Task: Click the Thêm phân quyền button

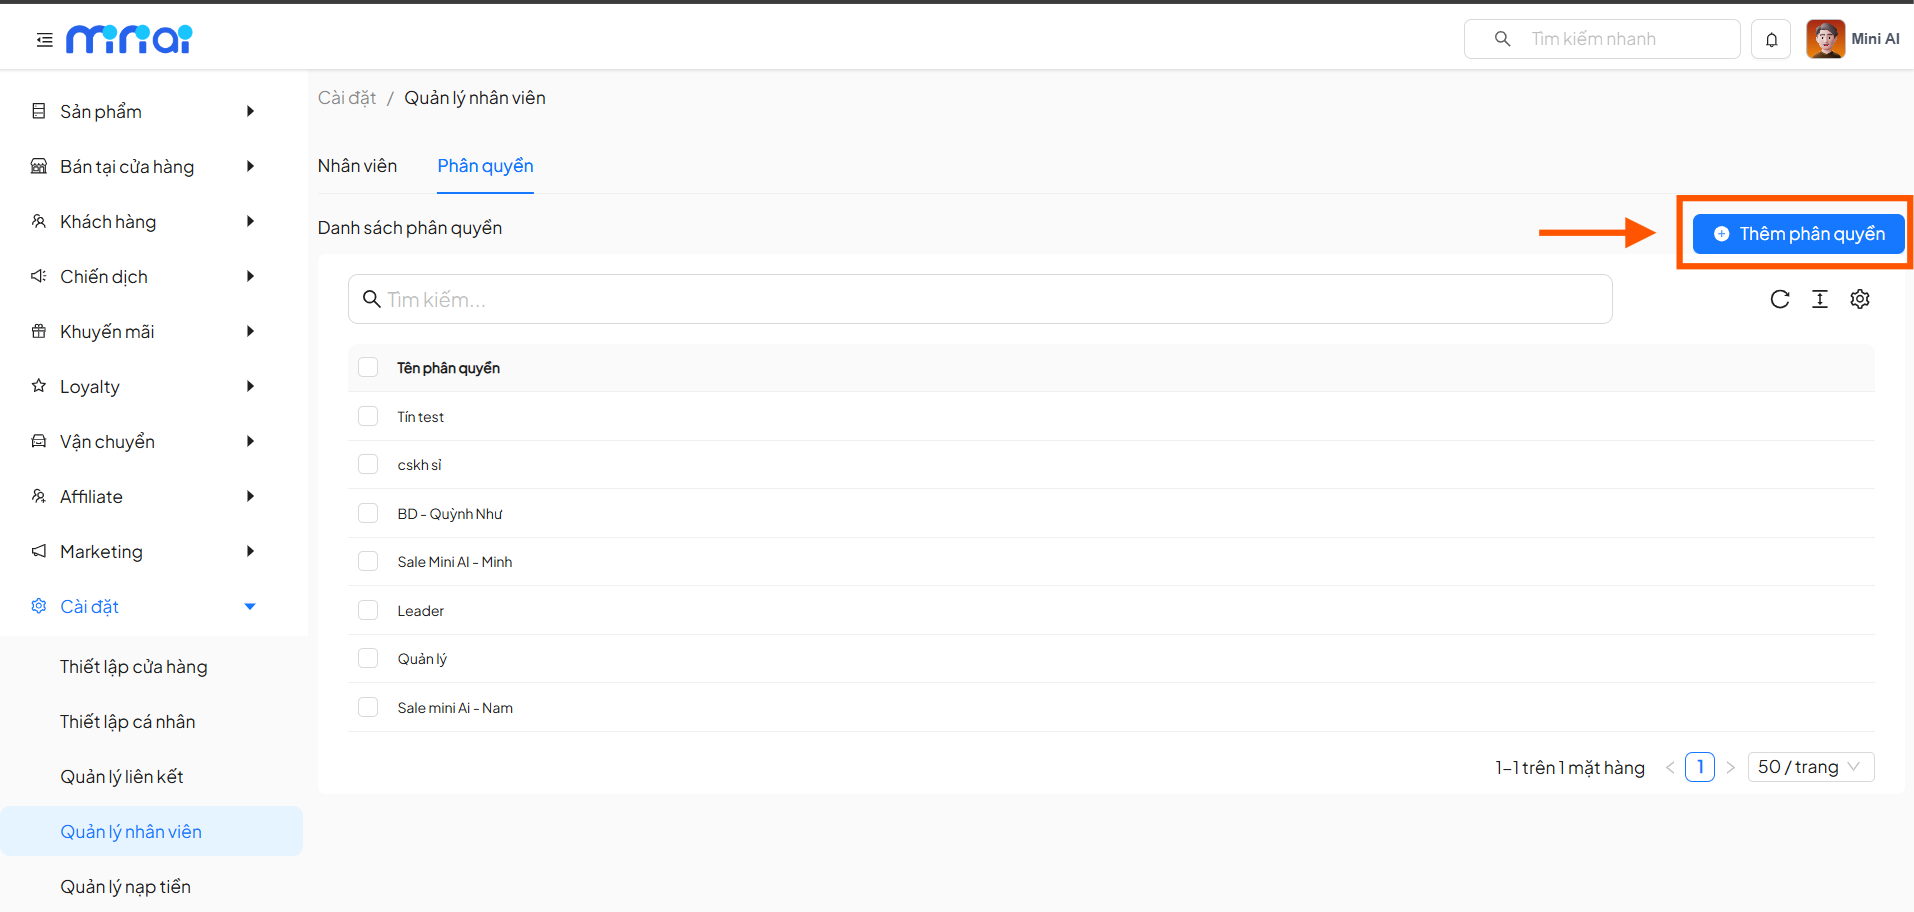Action: tap(1797, 233)
